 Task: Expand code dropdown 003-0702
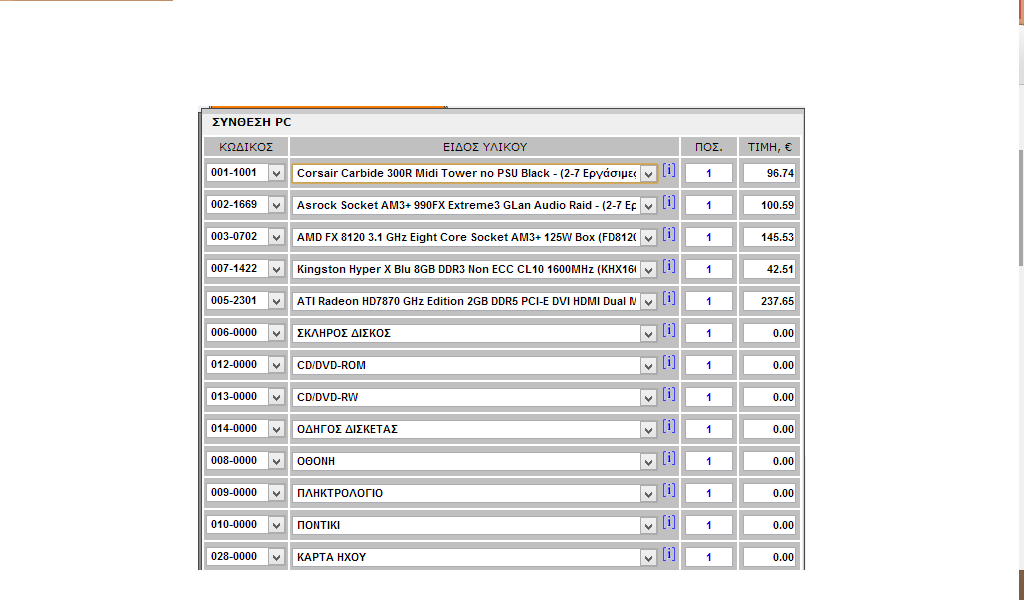pos(276,238)
